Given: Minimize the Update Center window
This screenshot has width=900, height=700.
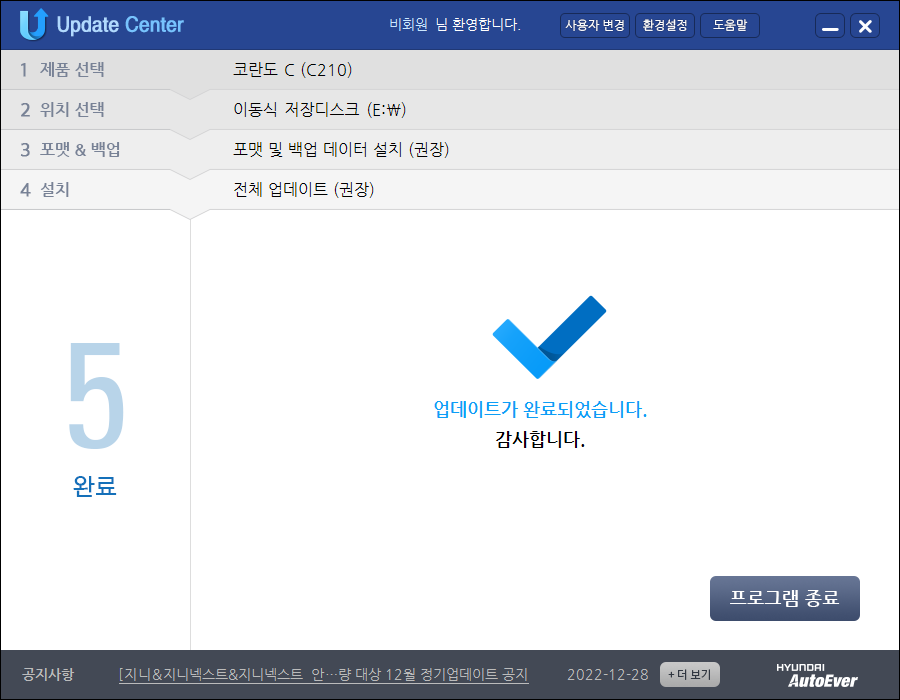Looking at the screenshot, I should [x=830, y=26].
